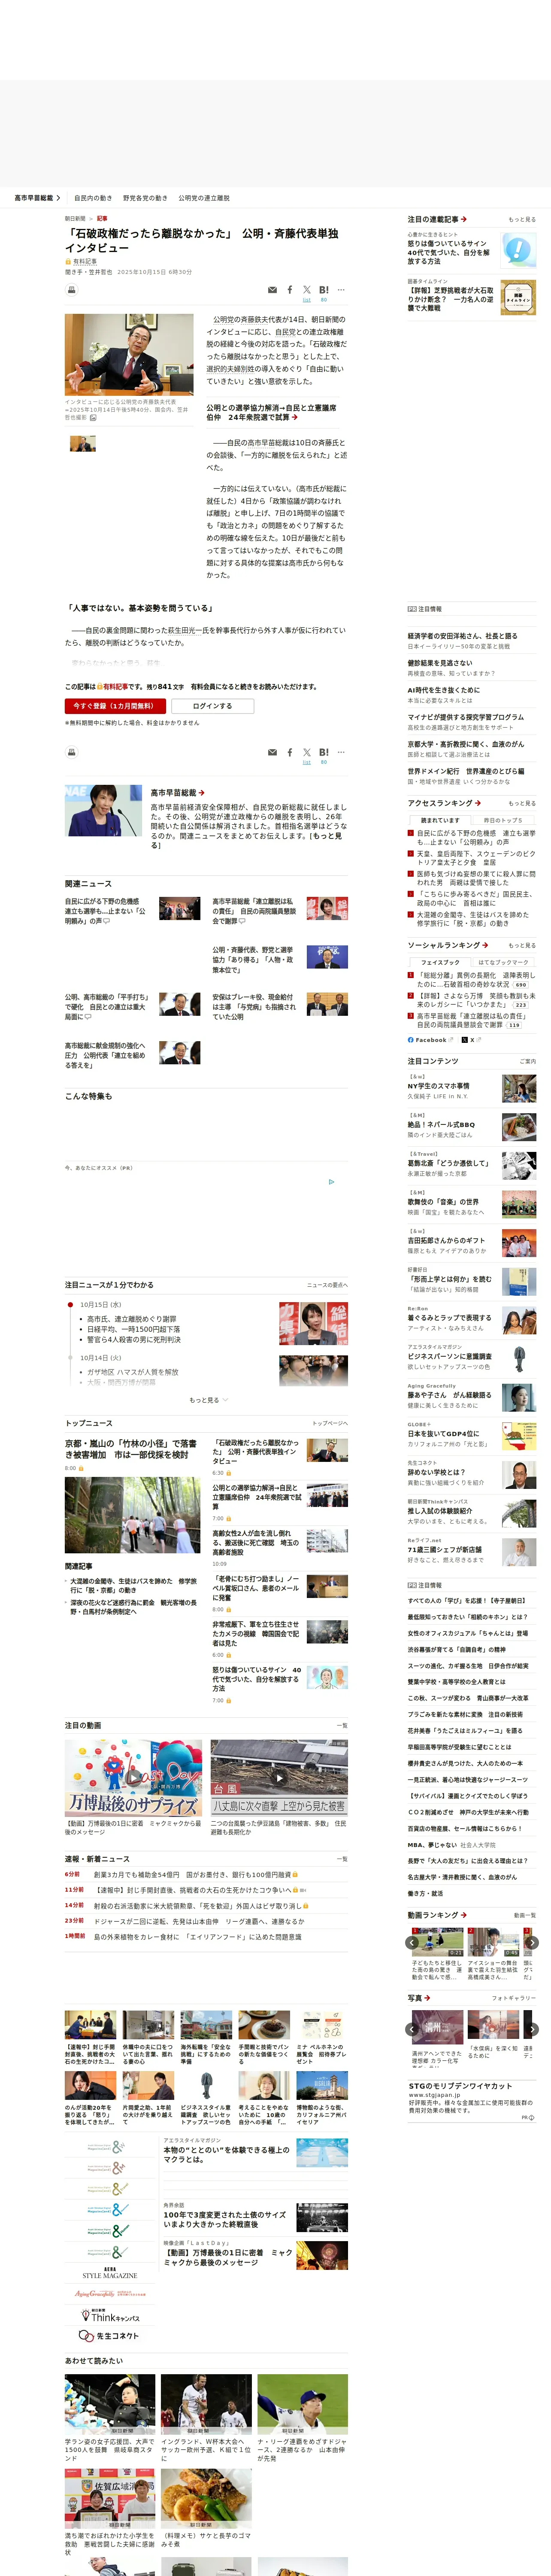Click もっと見る next to ソーシャルランキング
This screenshot has width=551, height=2576.
click(522, 945)
